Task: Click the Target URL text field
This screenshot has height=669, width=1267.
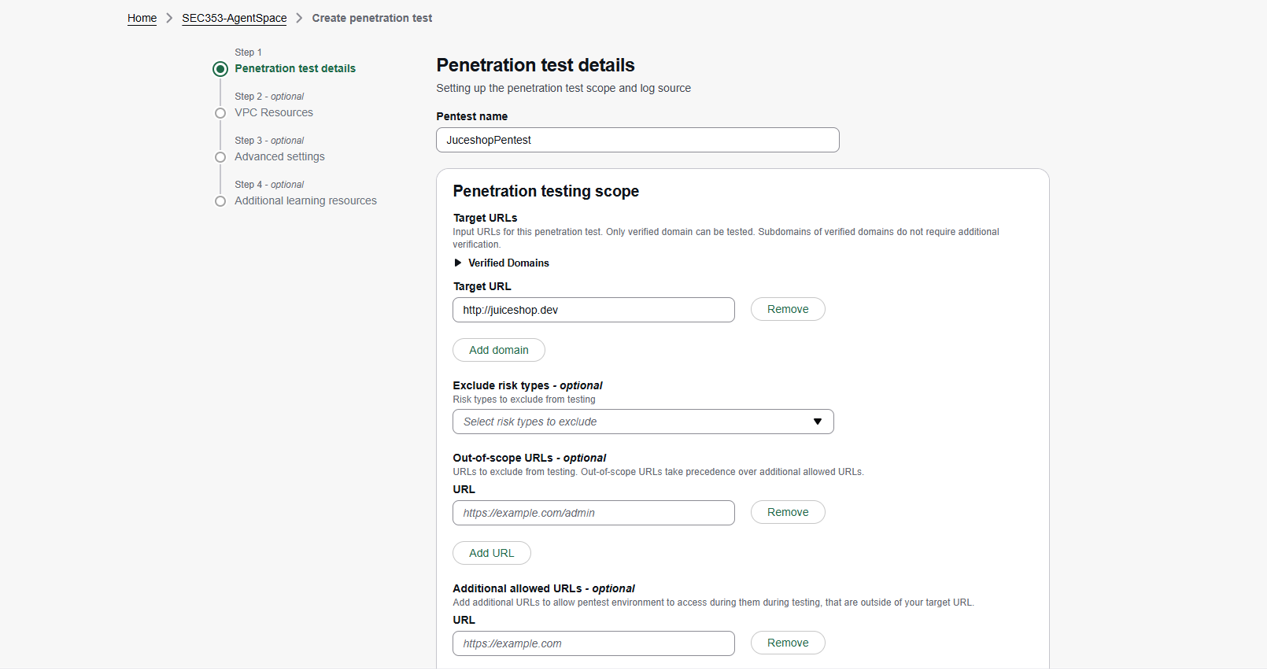Action: [593, 310]
